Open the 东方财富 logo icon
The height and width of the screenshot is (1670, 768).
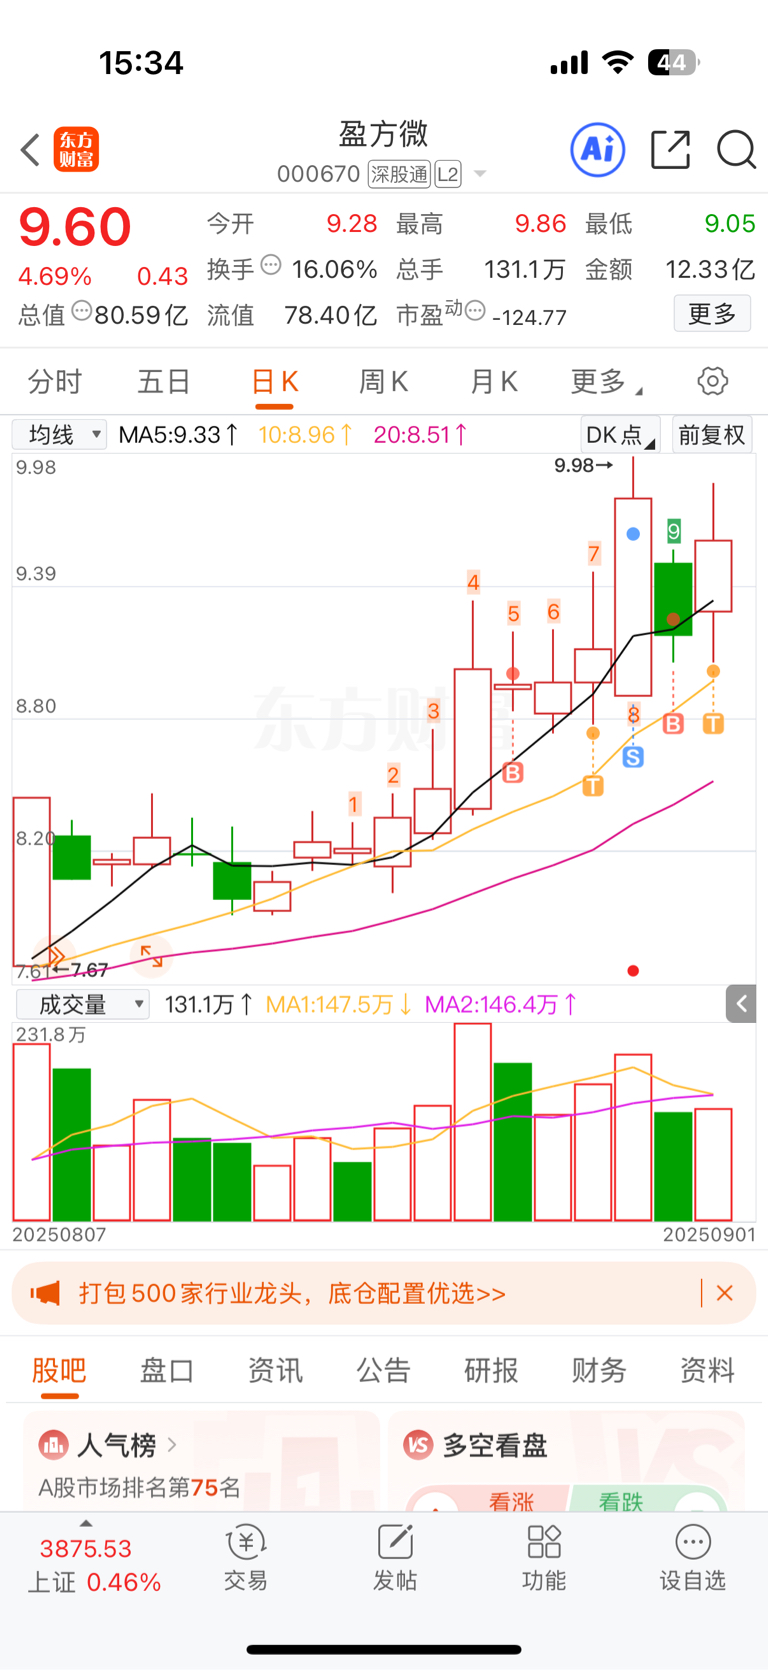point(76,150)
